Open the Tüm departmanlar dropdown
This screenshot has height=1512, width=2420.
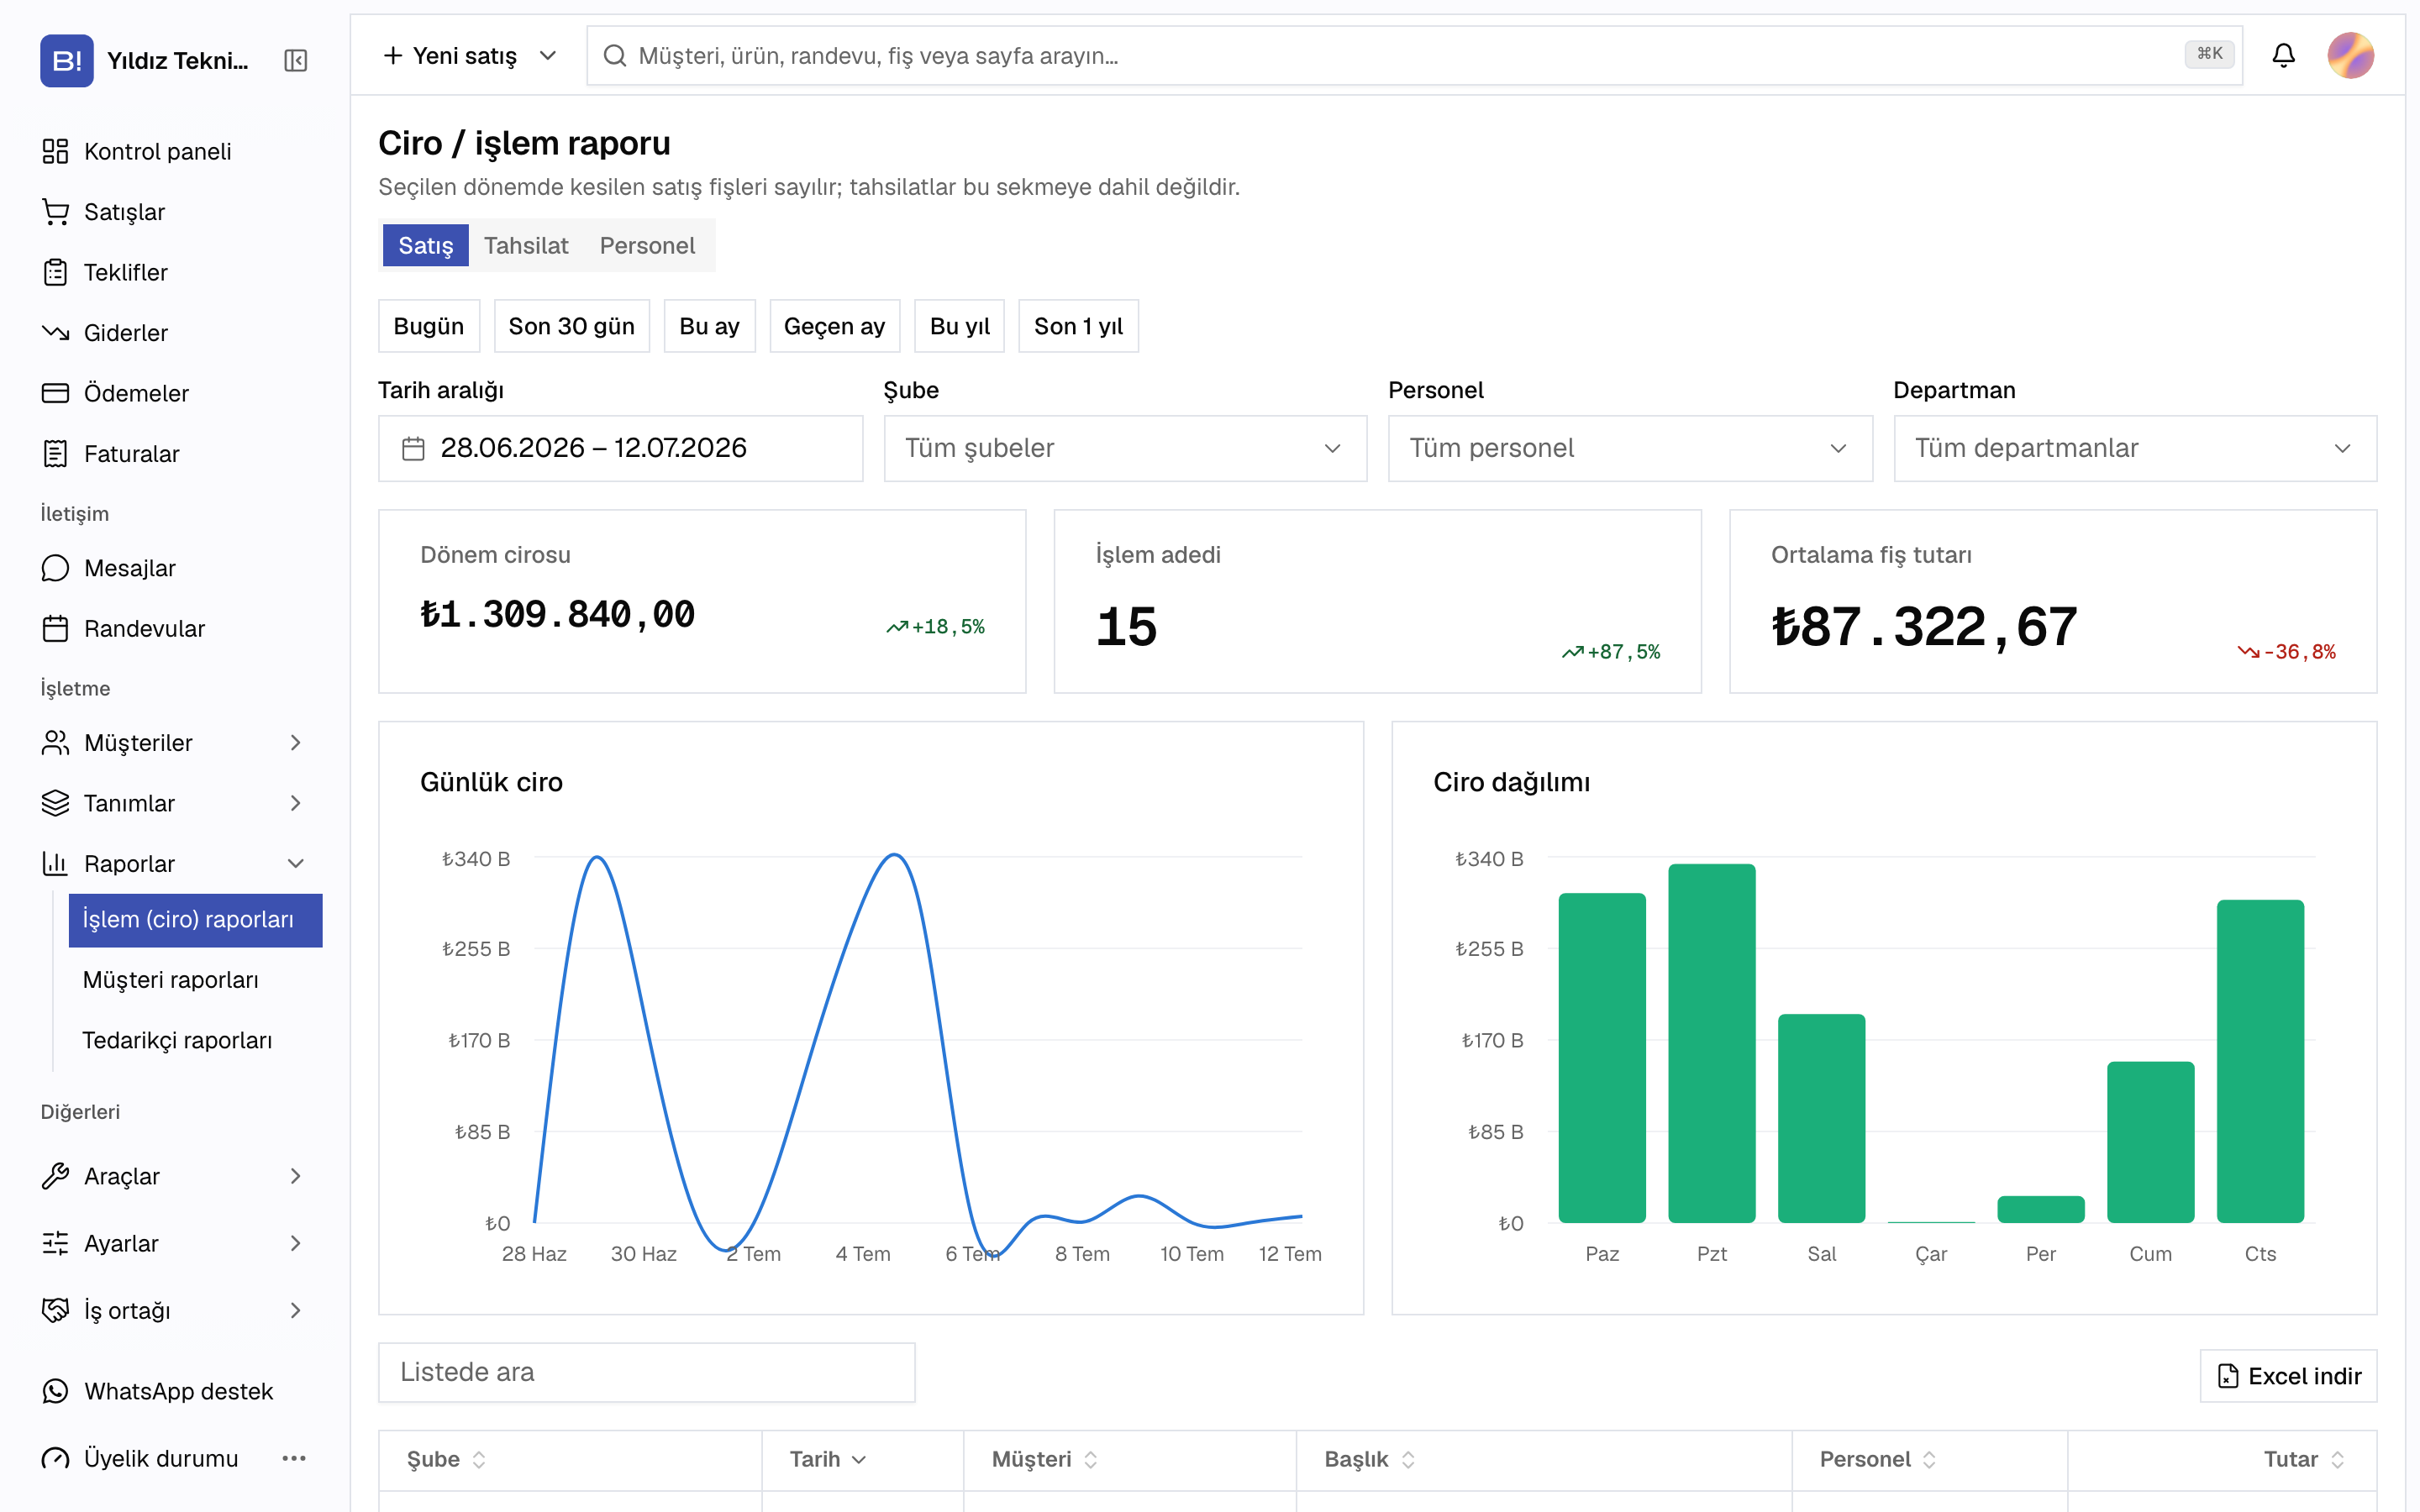pyautogui.click(x=2135, y=448)
